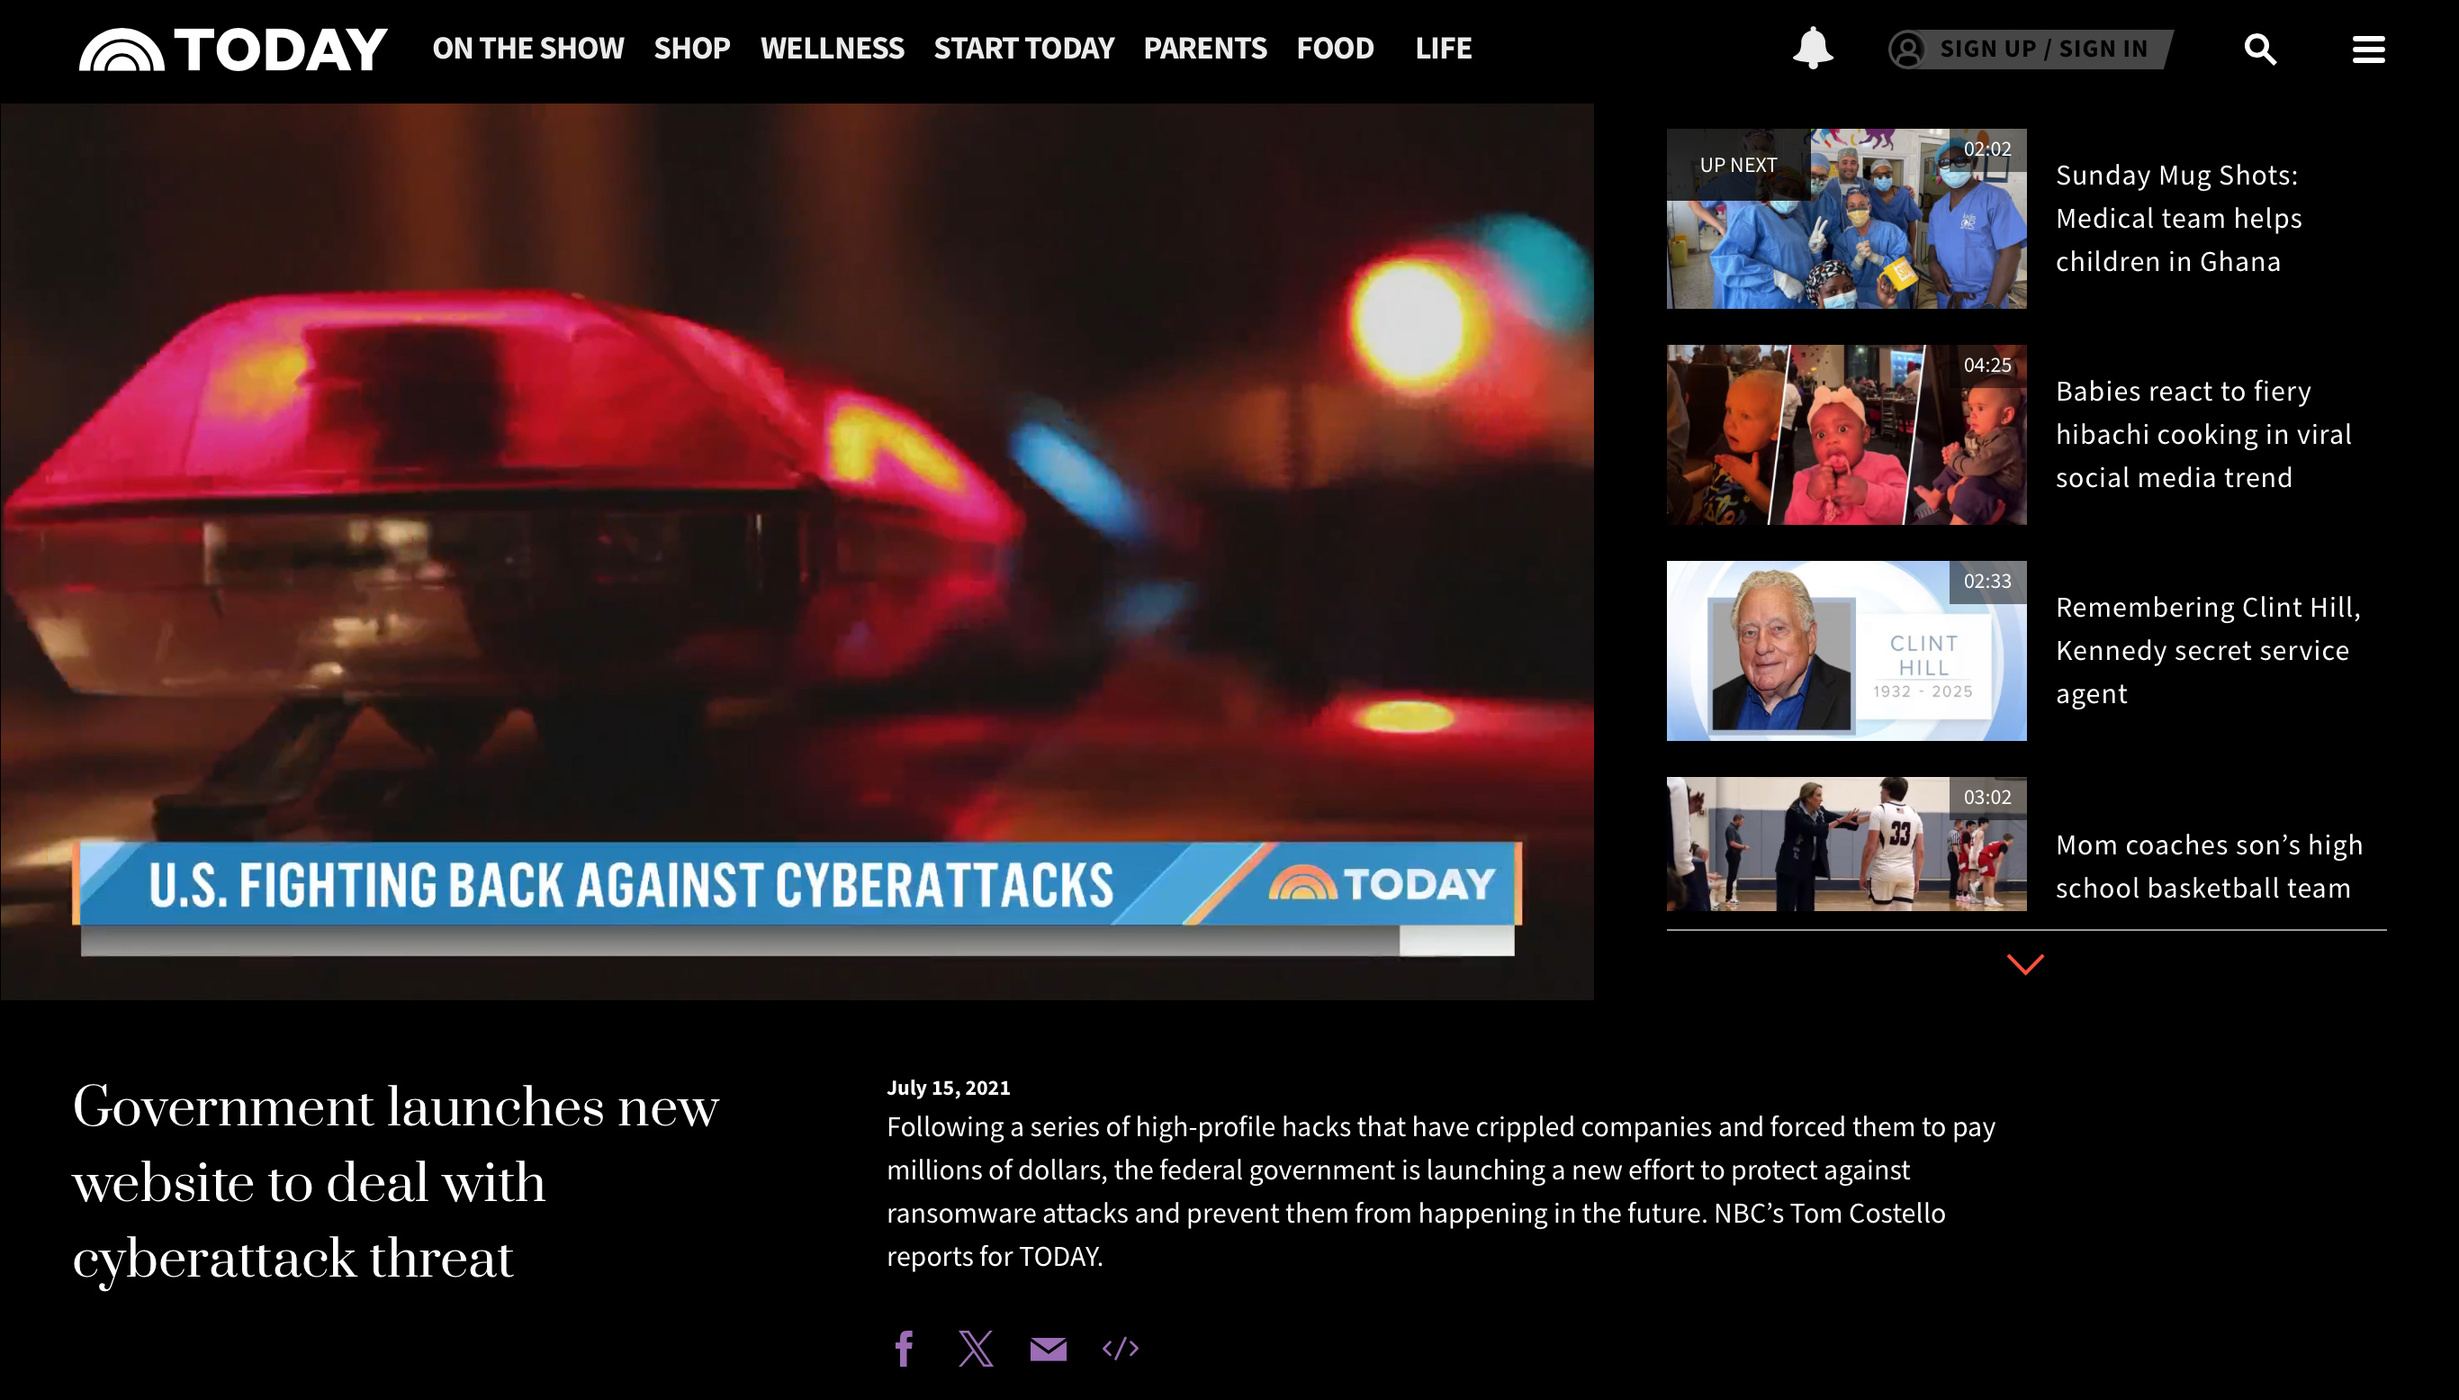Open Babies react to fiery hibachi title
2459x1400 pixels.
point(2203,435)
